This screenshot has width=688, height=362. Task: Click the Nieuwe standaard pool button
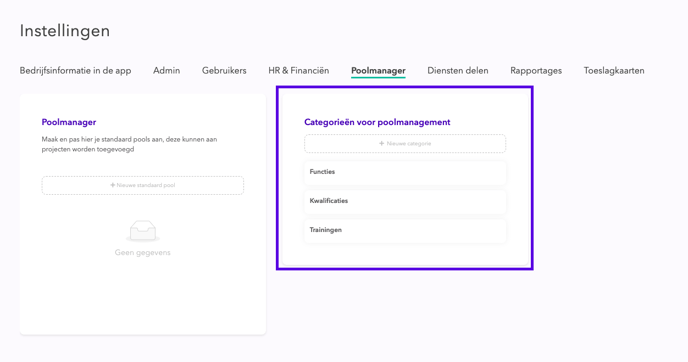[x=143, y=185]
